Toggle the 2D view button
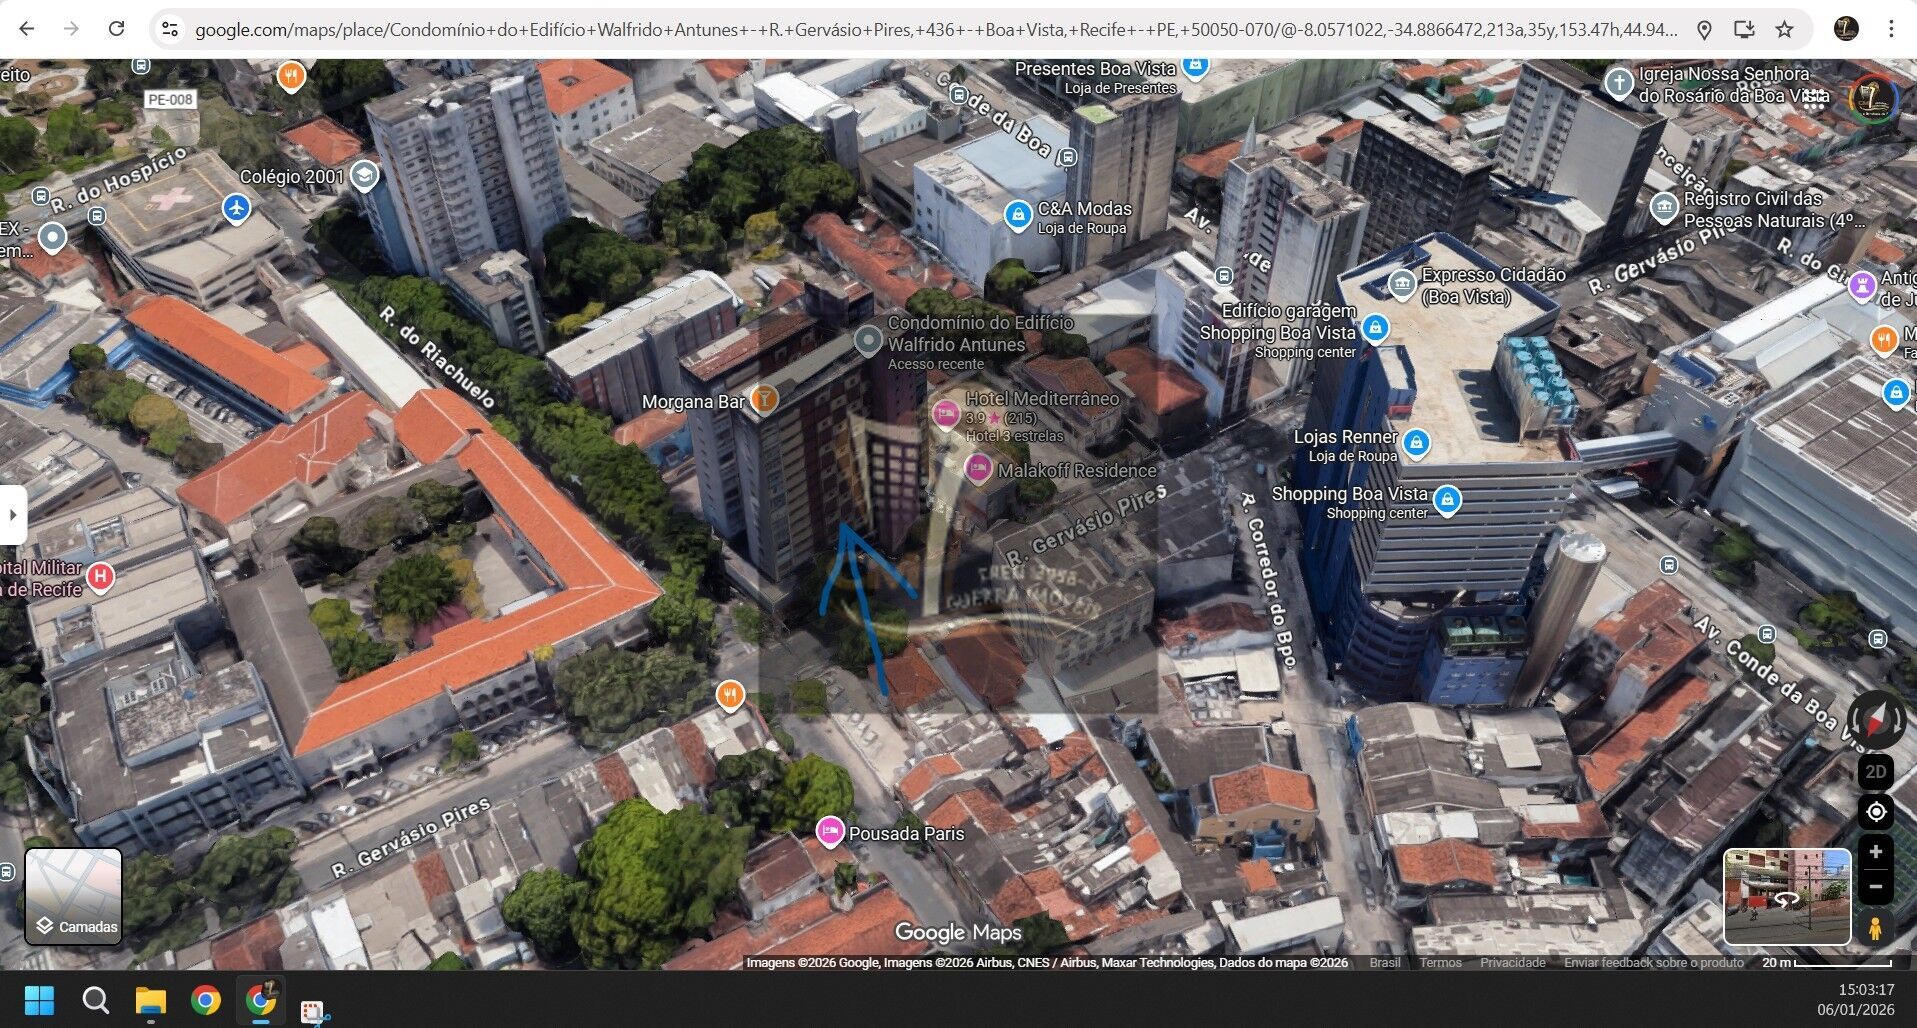Viewport: 1917px width, 1028px height. tap(1875, 772)
